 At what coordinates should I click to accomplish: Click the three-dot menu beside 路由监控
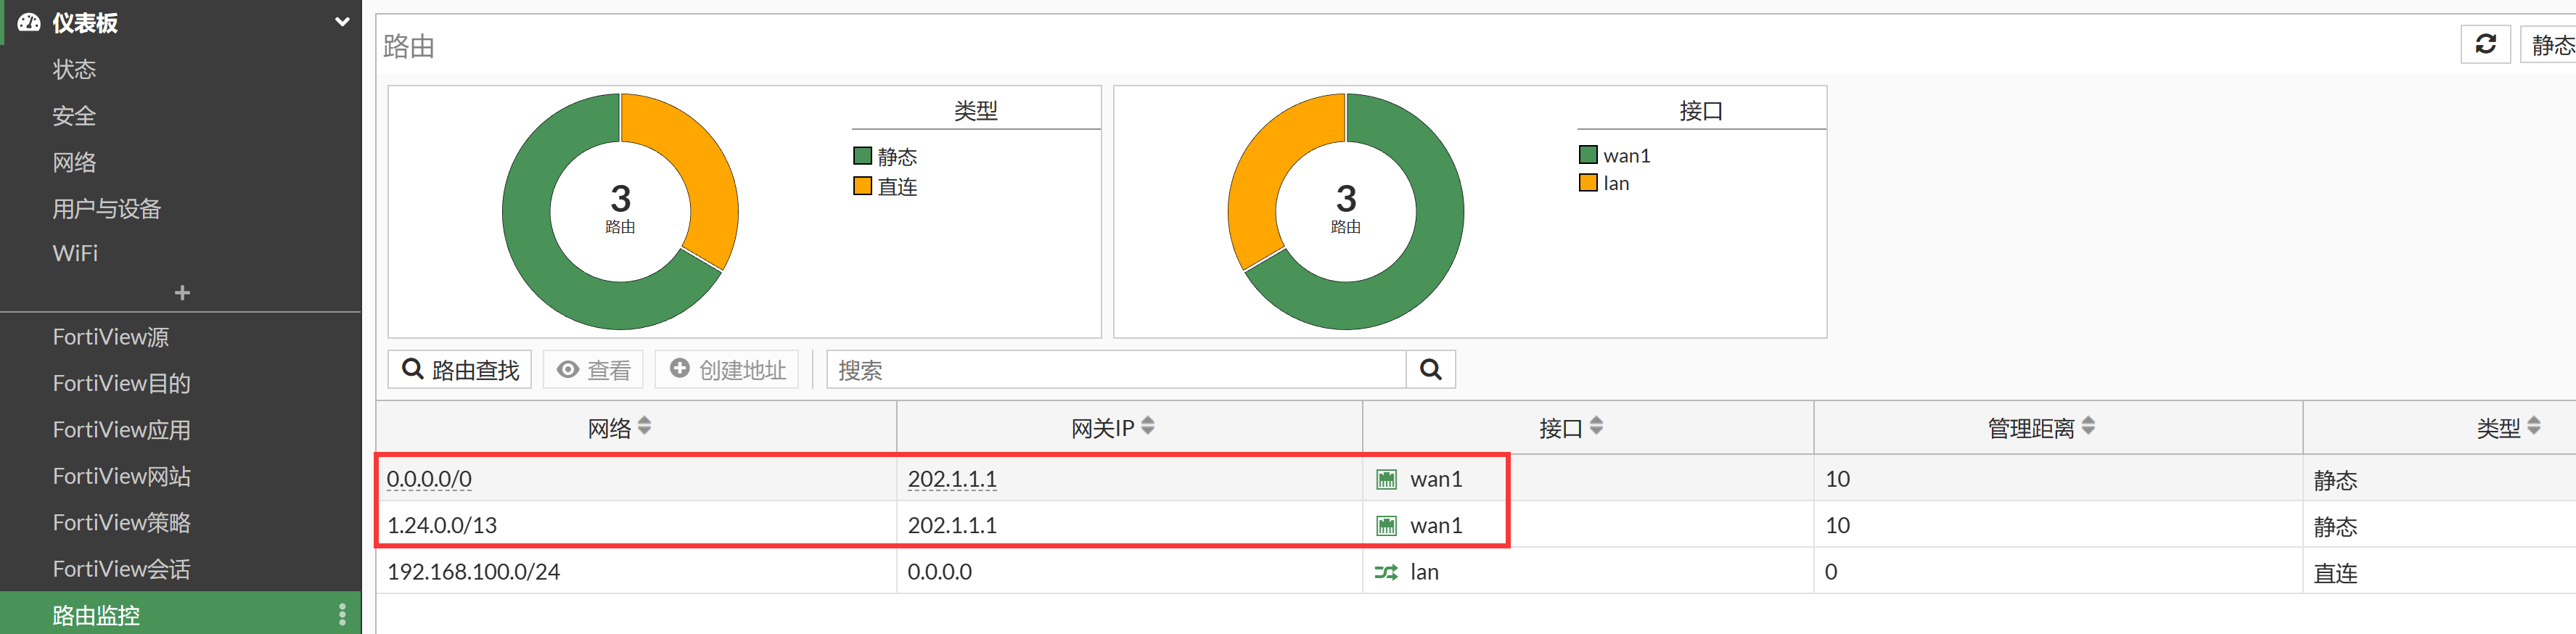(x=342, y=614)
